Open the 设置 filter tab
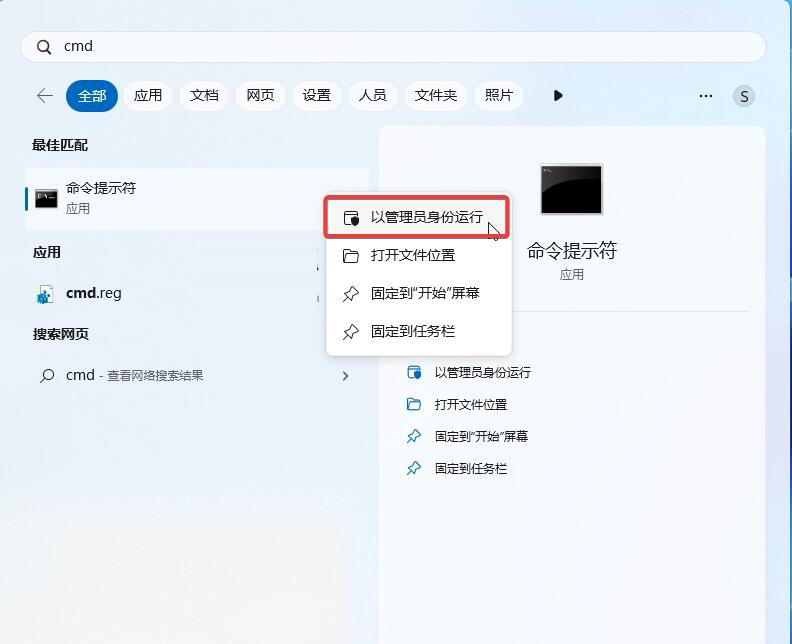 tap(317, 95)
